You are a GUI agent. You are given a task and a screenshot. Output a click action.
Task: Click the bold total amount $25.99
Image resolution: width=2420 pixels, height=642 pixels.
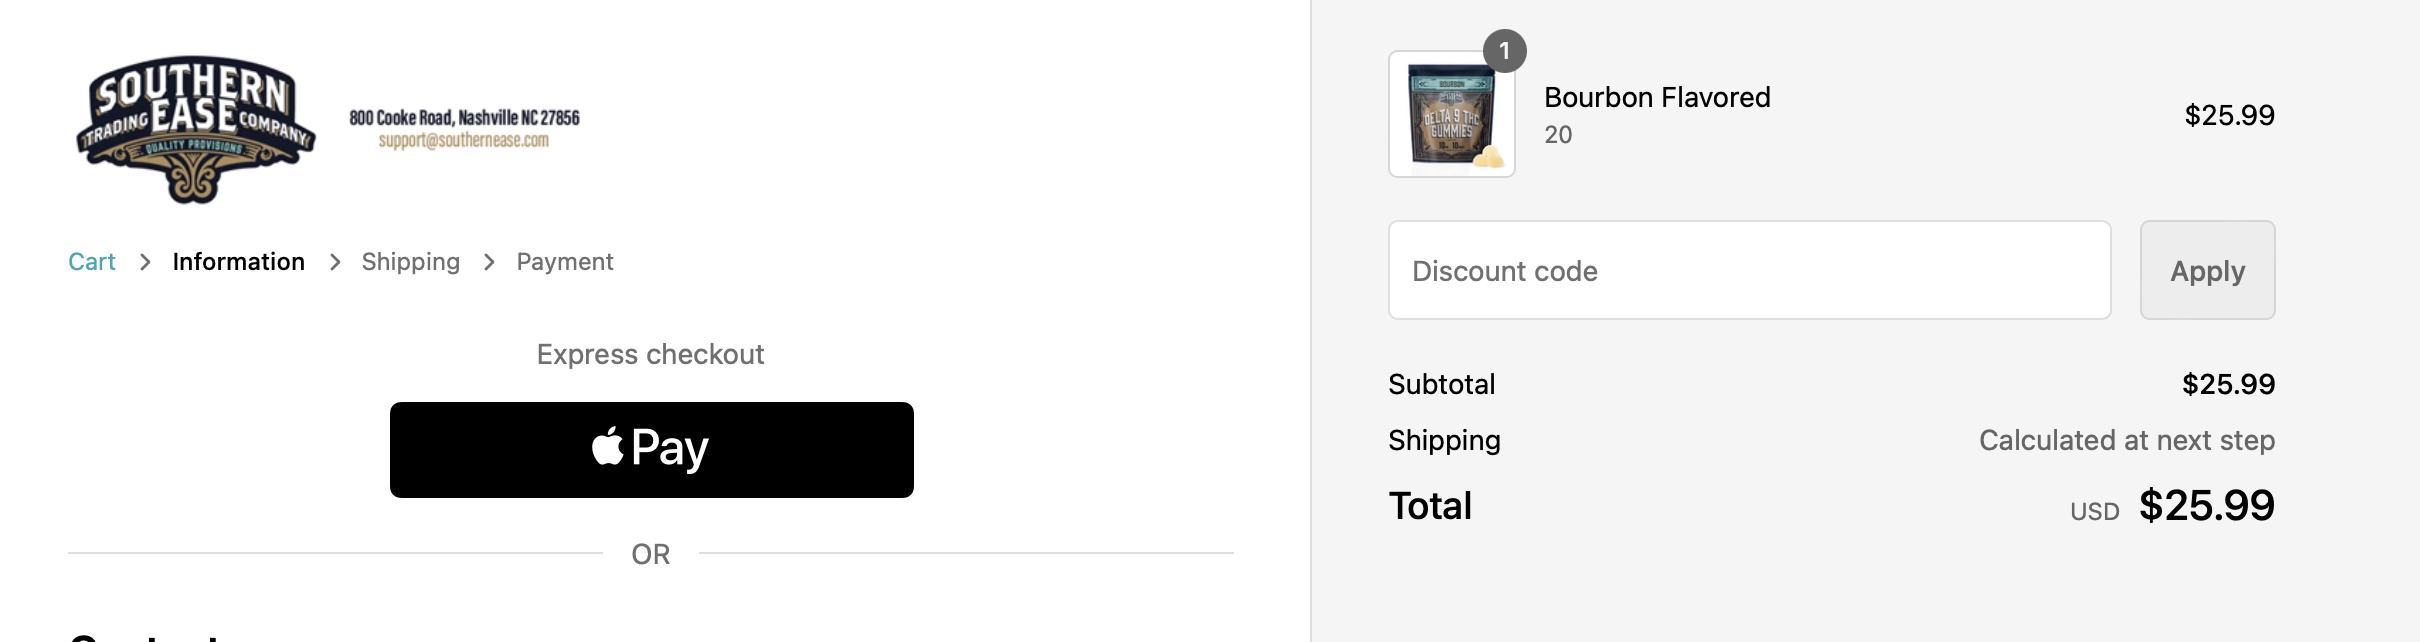click(x=2206, y=506)
